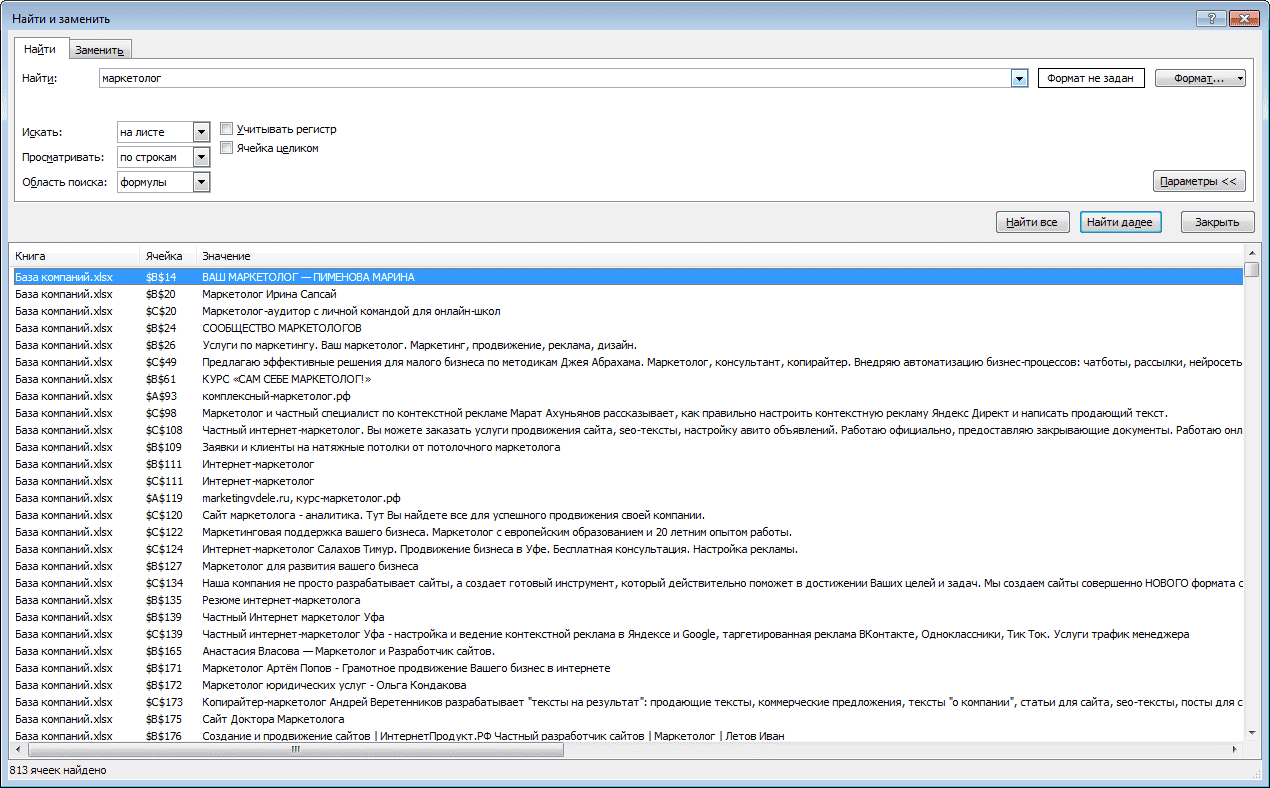Click cell reference $B$111 in results

pyautogui.click(x=163, y=464)
